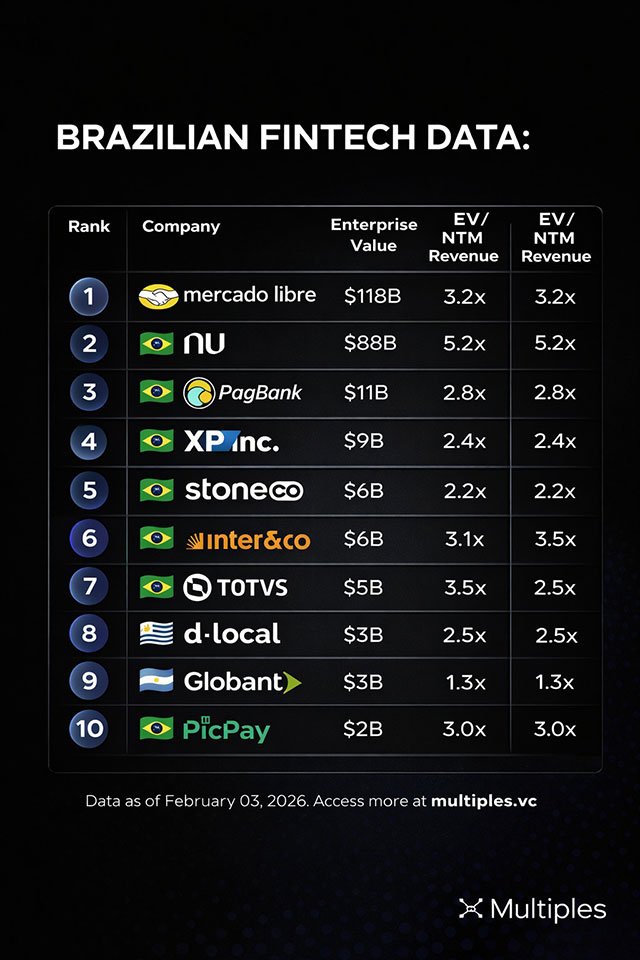Click the Inter&Co orange logo
Screen dimensions: 640x960
(x=247, y=540)
